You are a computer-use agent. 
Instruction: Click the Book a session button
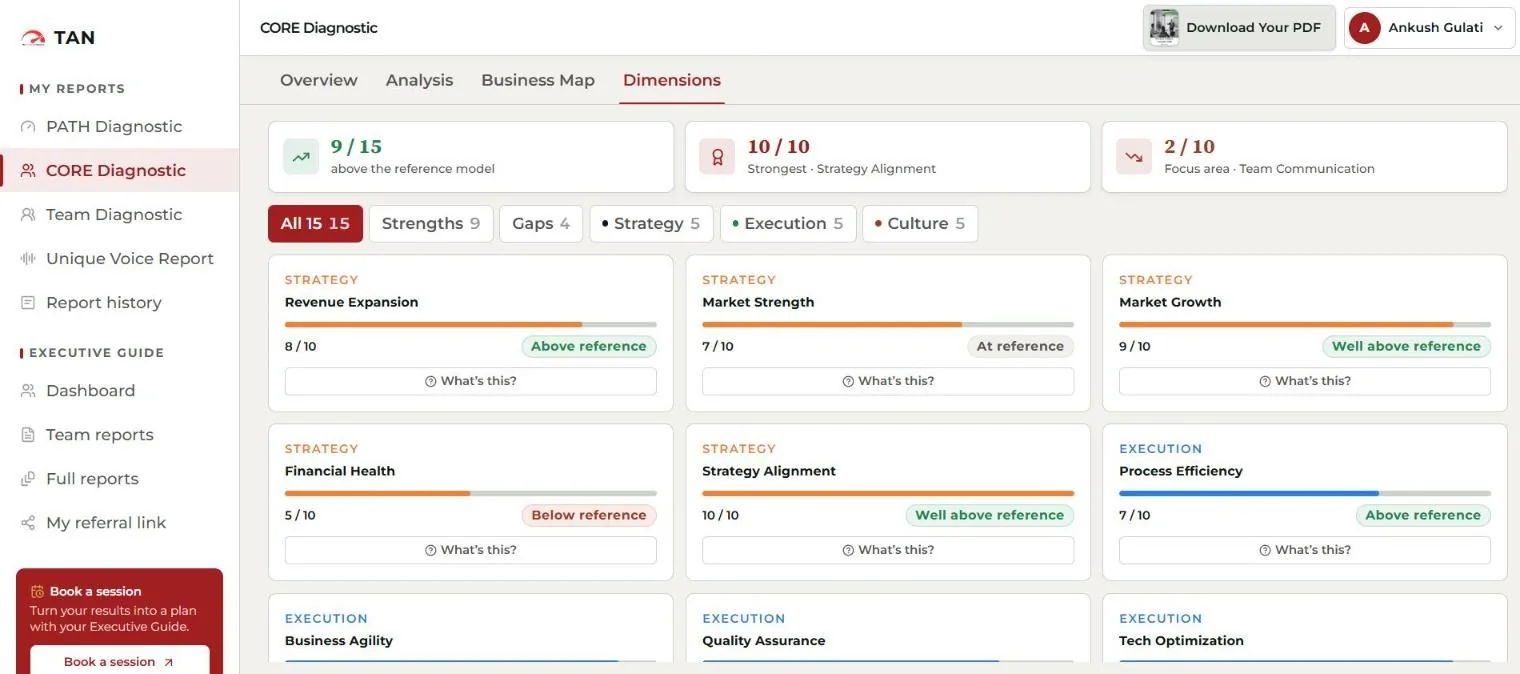point(119,661)
